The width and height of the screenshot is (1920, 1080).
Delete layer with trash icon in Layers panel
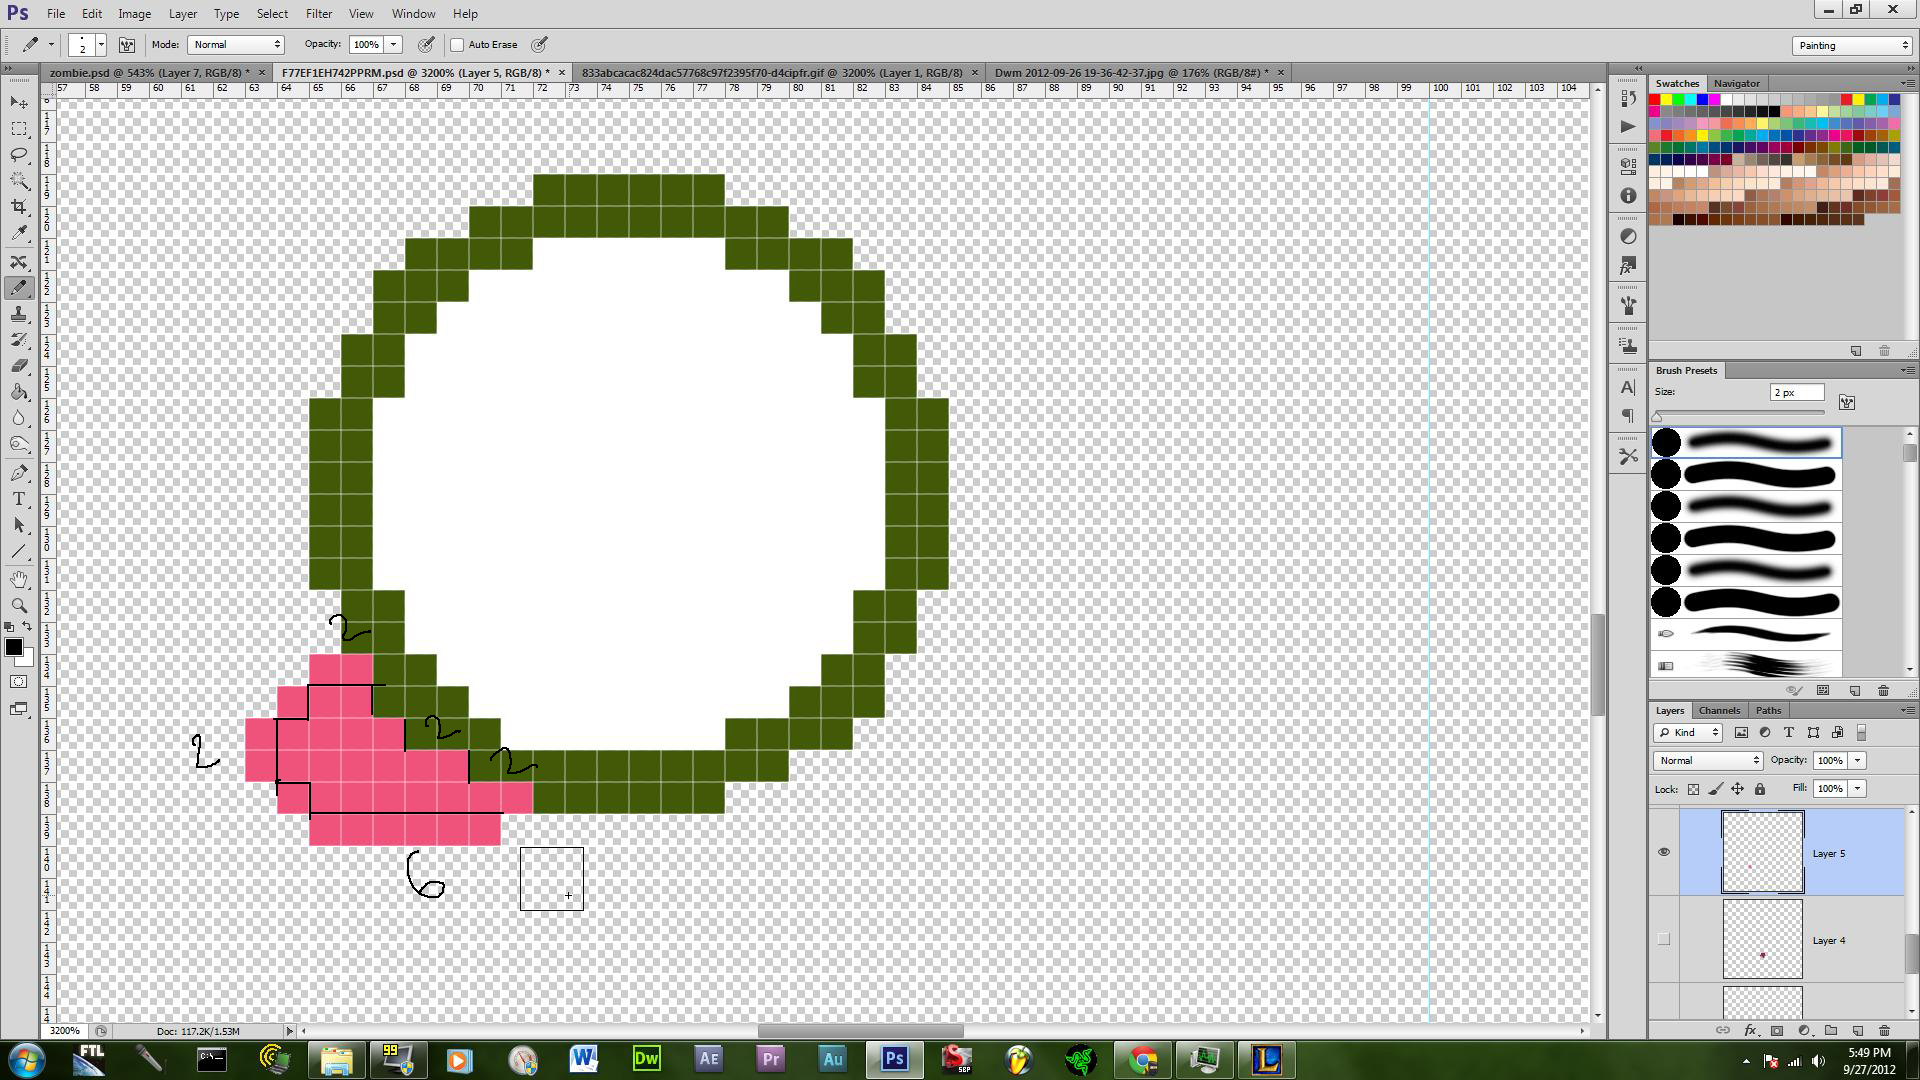[1884, 1030]
